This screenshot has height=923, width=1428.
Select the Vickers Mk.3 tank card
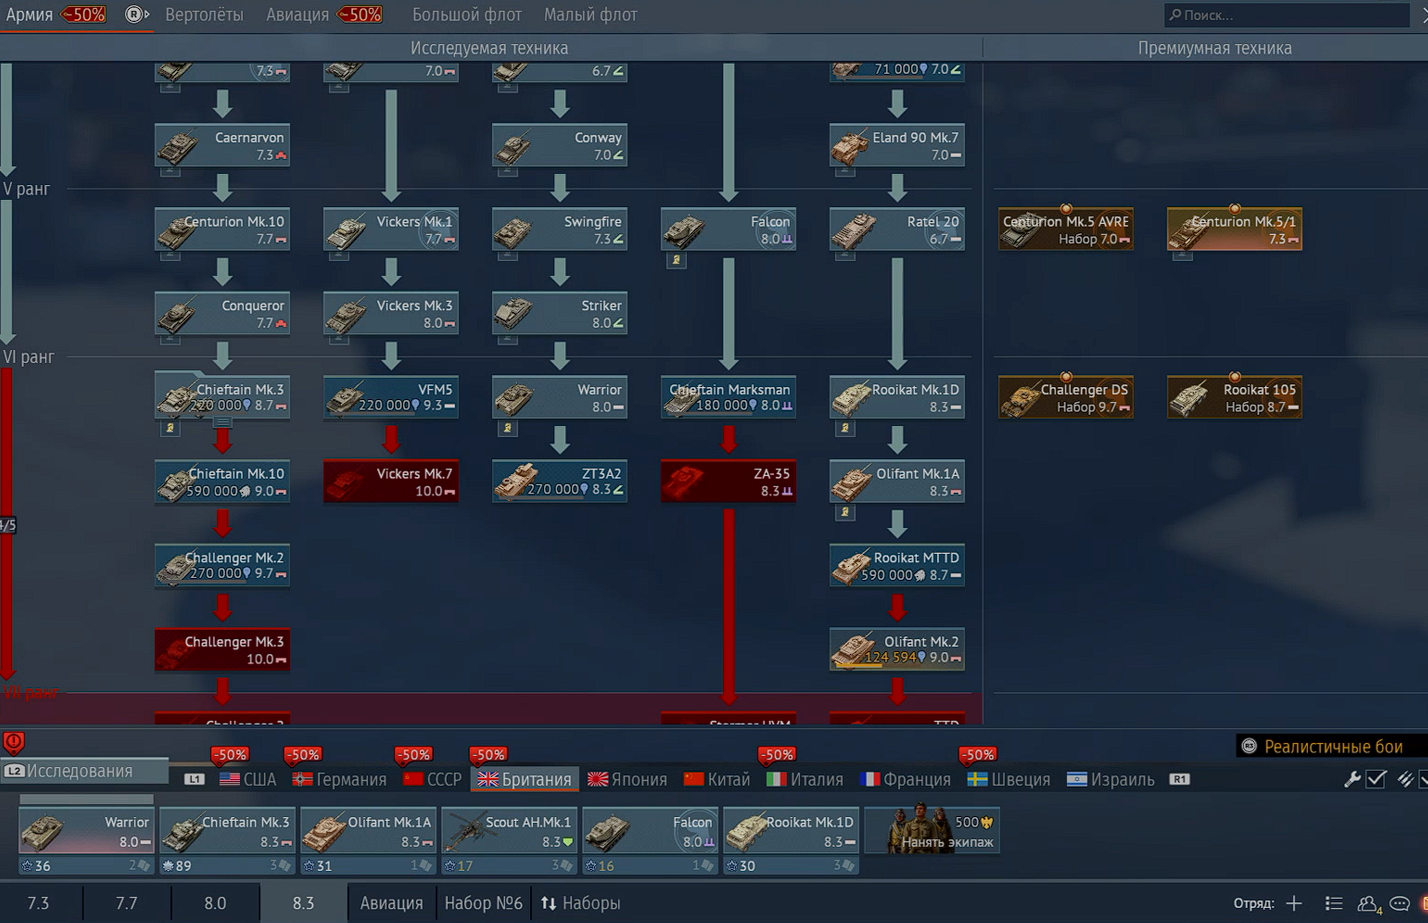[x=391, y=314]
